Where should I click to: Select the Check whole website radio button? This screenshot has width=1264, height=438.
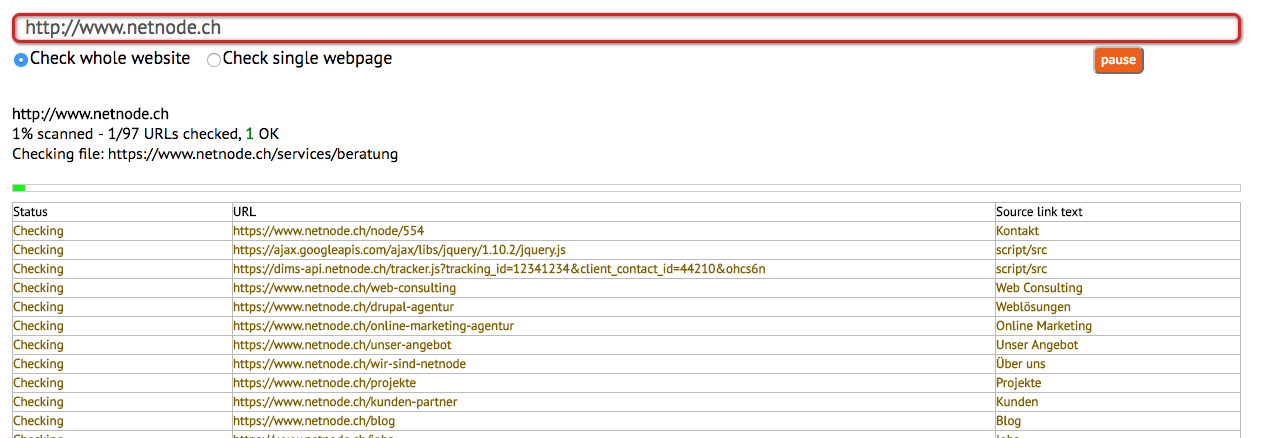click(20, 60)
